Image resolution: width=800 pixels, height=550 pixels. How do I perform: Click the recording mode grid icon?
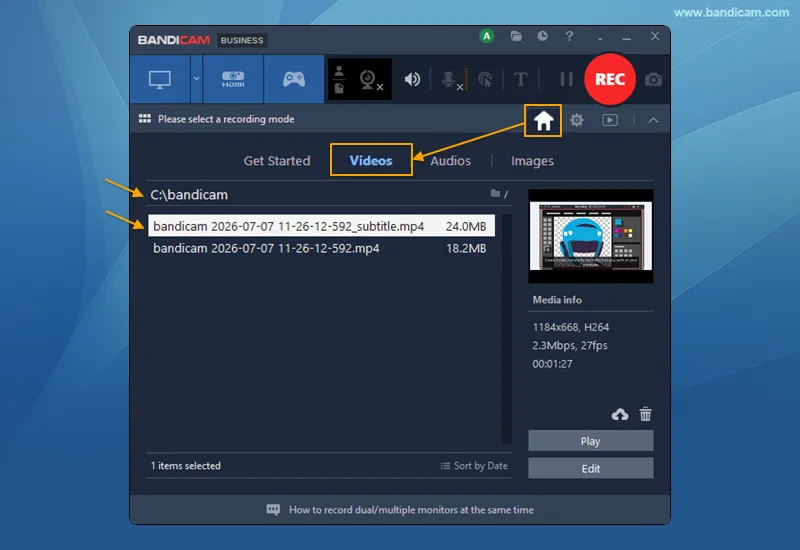144,119
